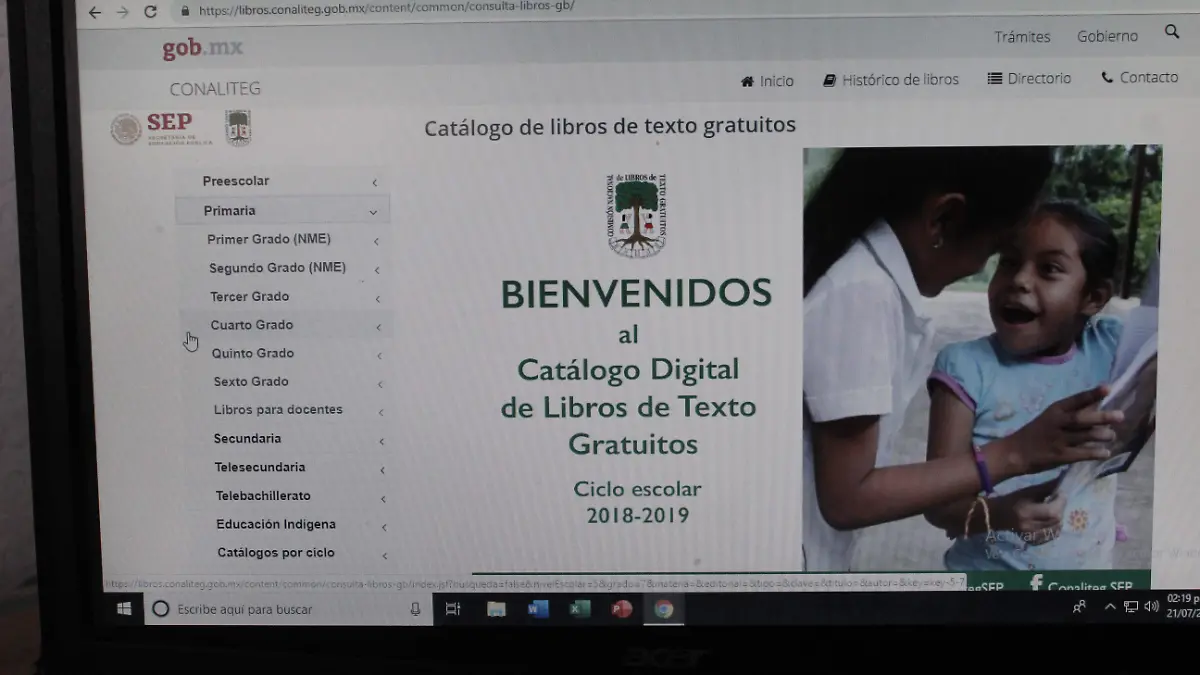Open Histórico de libros menu item
The height and width of the screenshot is (675, 1200).
[x=890, y=80]
